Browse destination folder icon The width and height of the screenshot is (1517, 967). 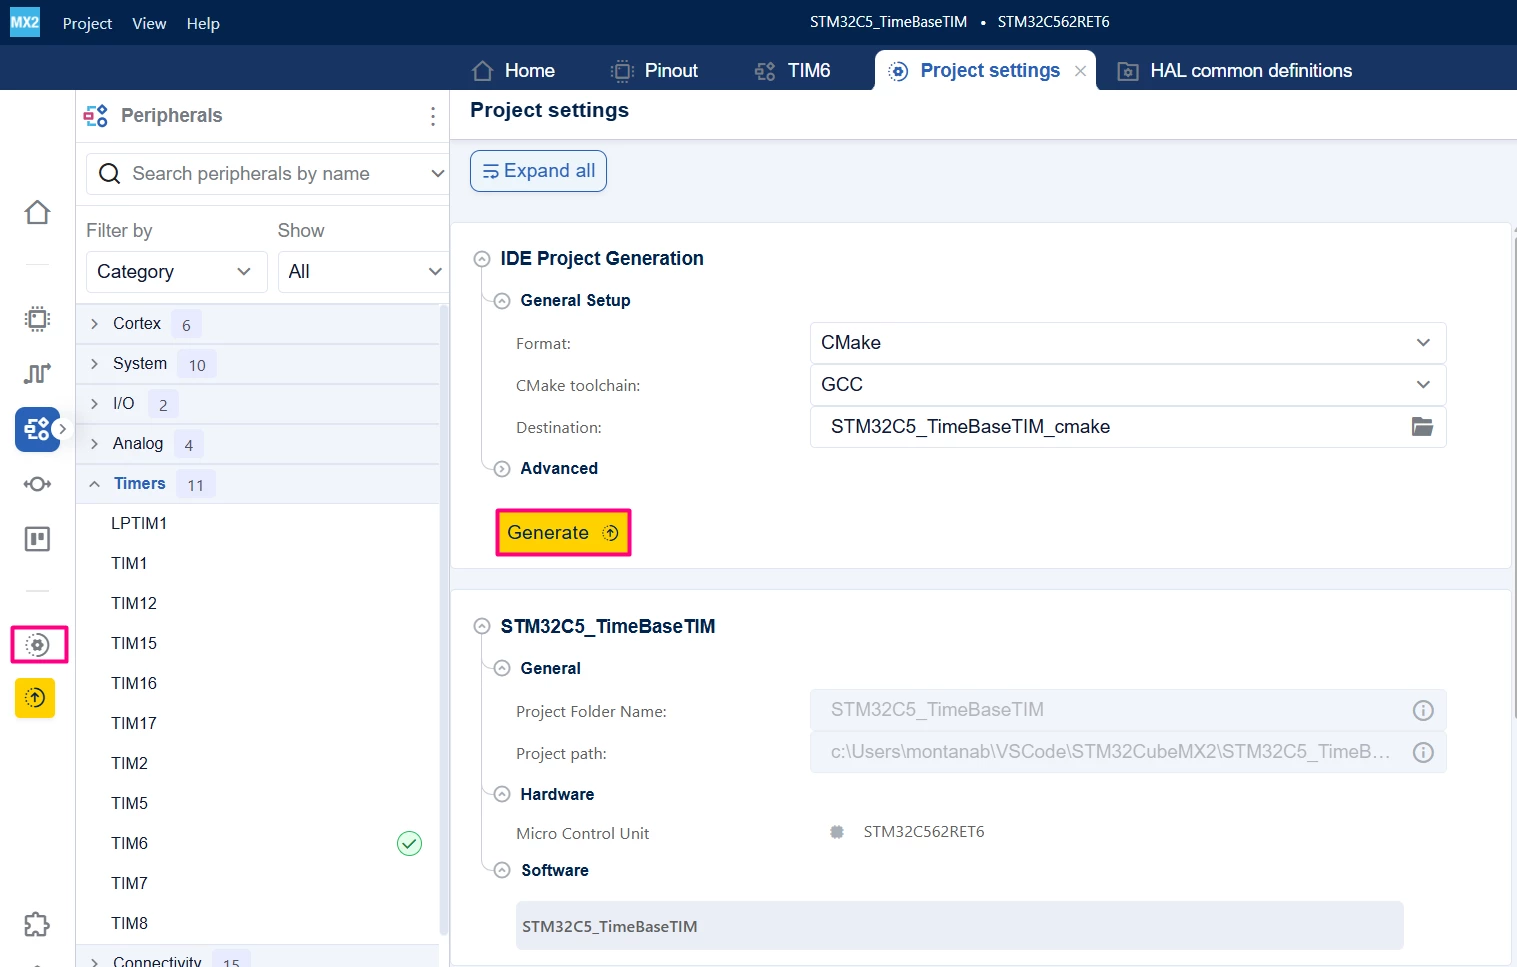pyautogui.click(x=1422, y=427)
